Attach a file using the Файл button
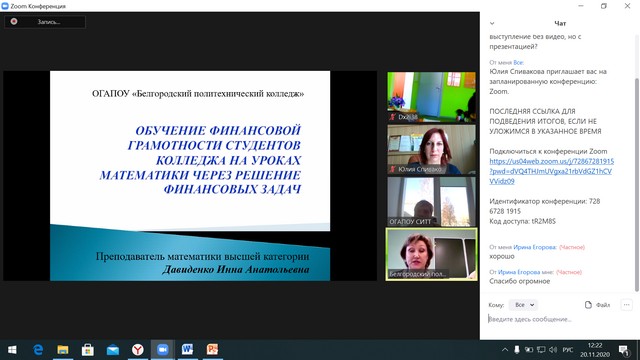Viewport: 640px width, 360px height. tap(598, 305)
